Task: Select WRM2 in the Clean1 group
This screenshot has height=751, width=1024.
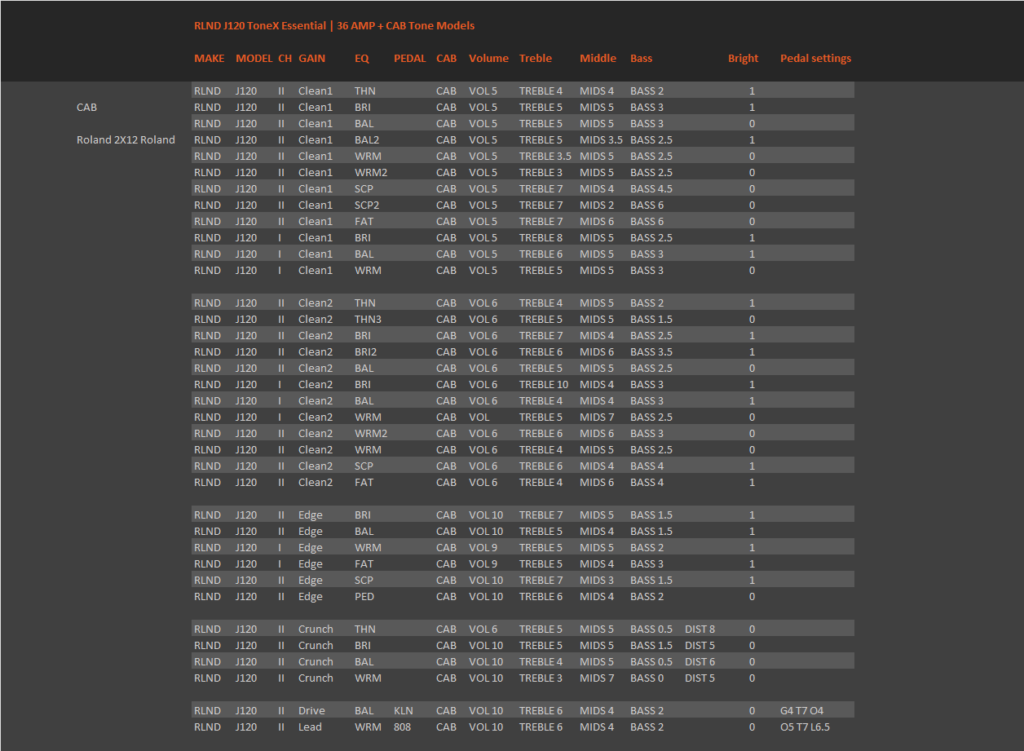Action: click(371, 172)
